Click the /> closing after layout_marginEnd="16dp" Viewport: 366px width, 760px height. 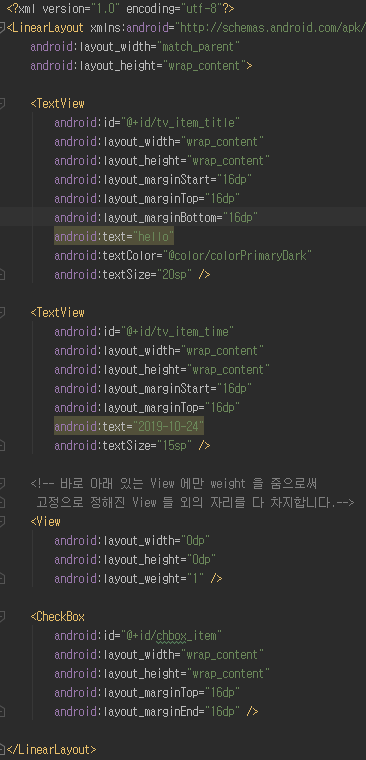point(252,712)
